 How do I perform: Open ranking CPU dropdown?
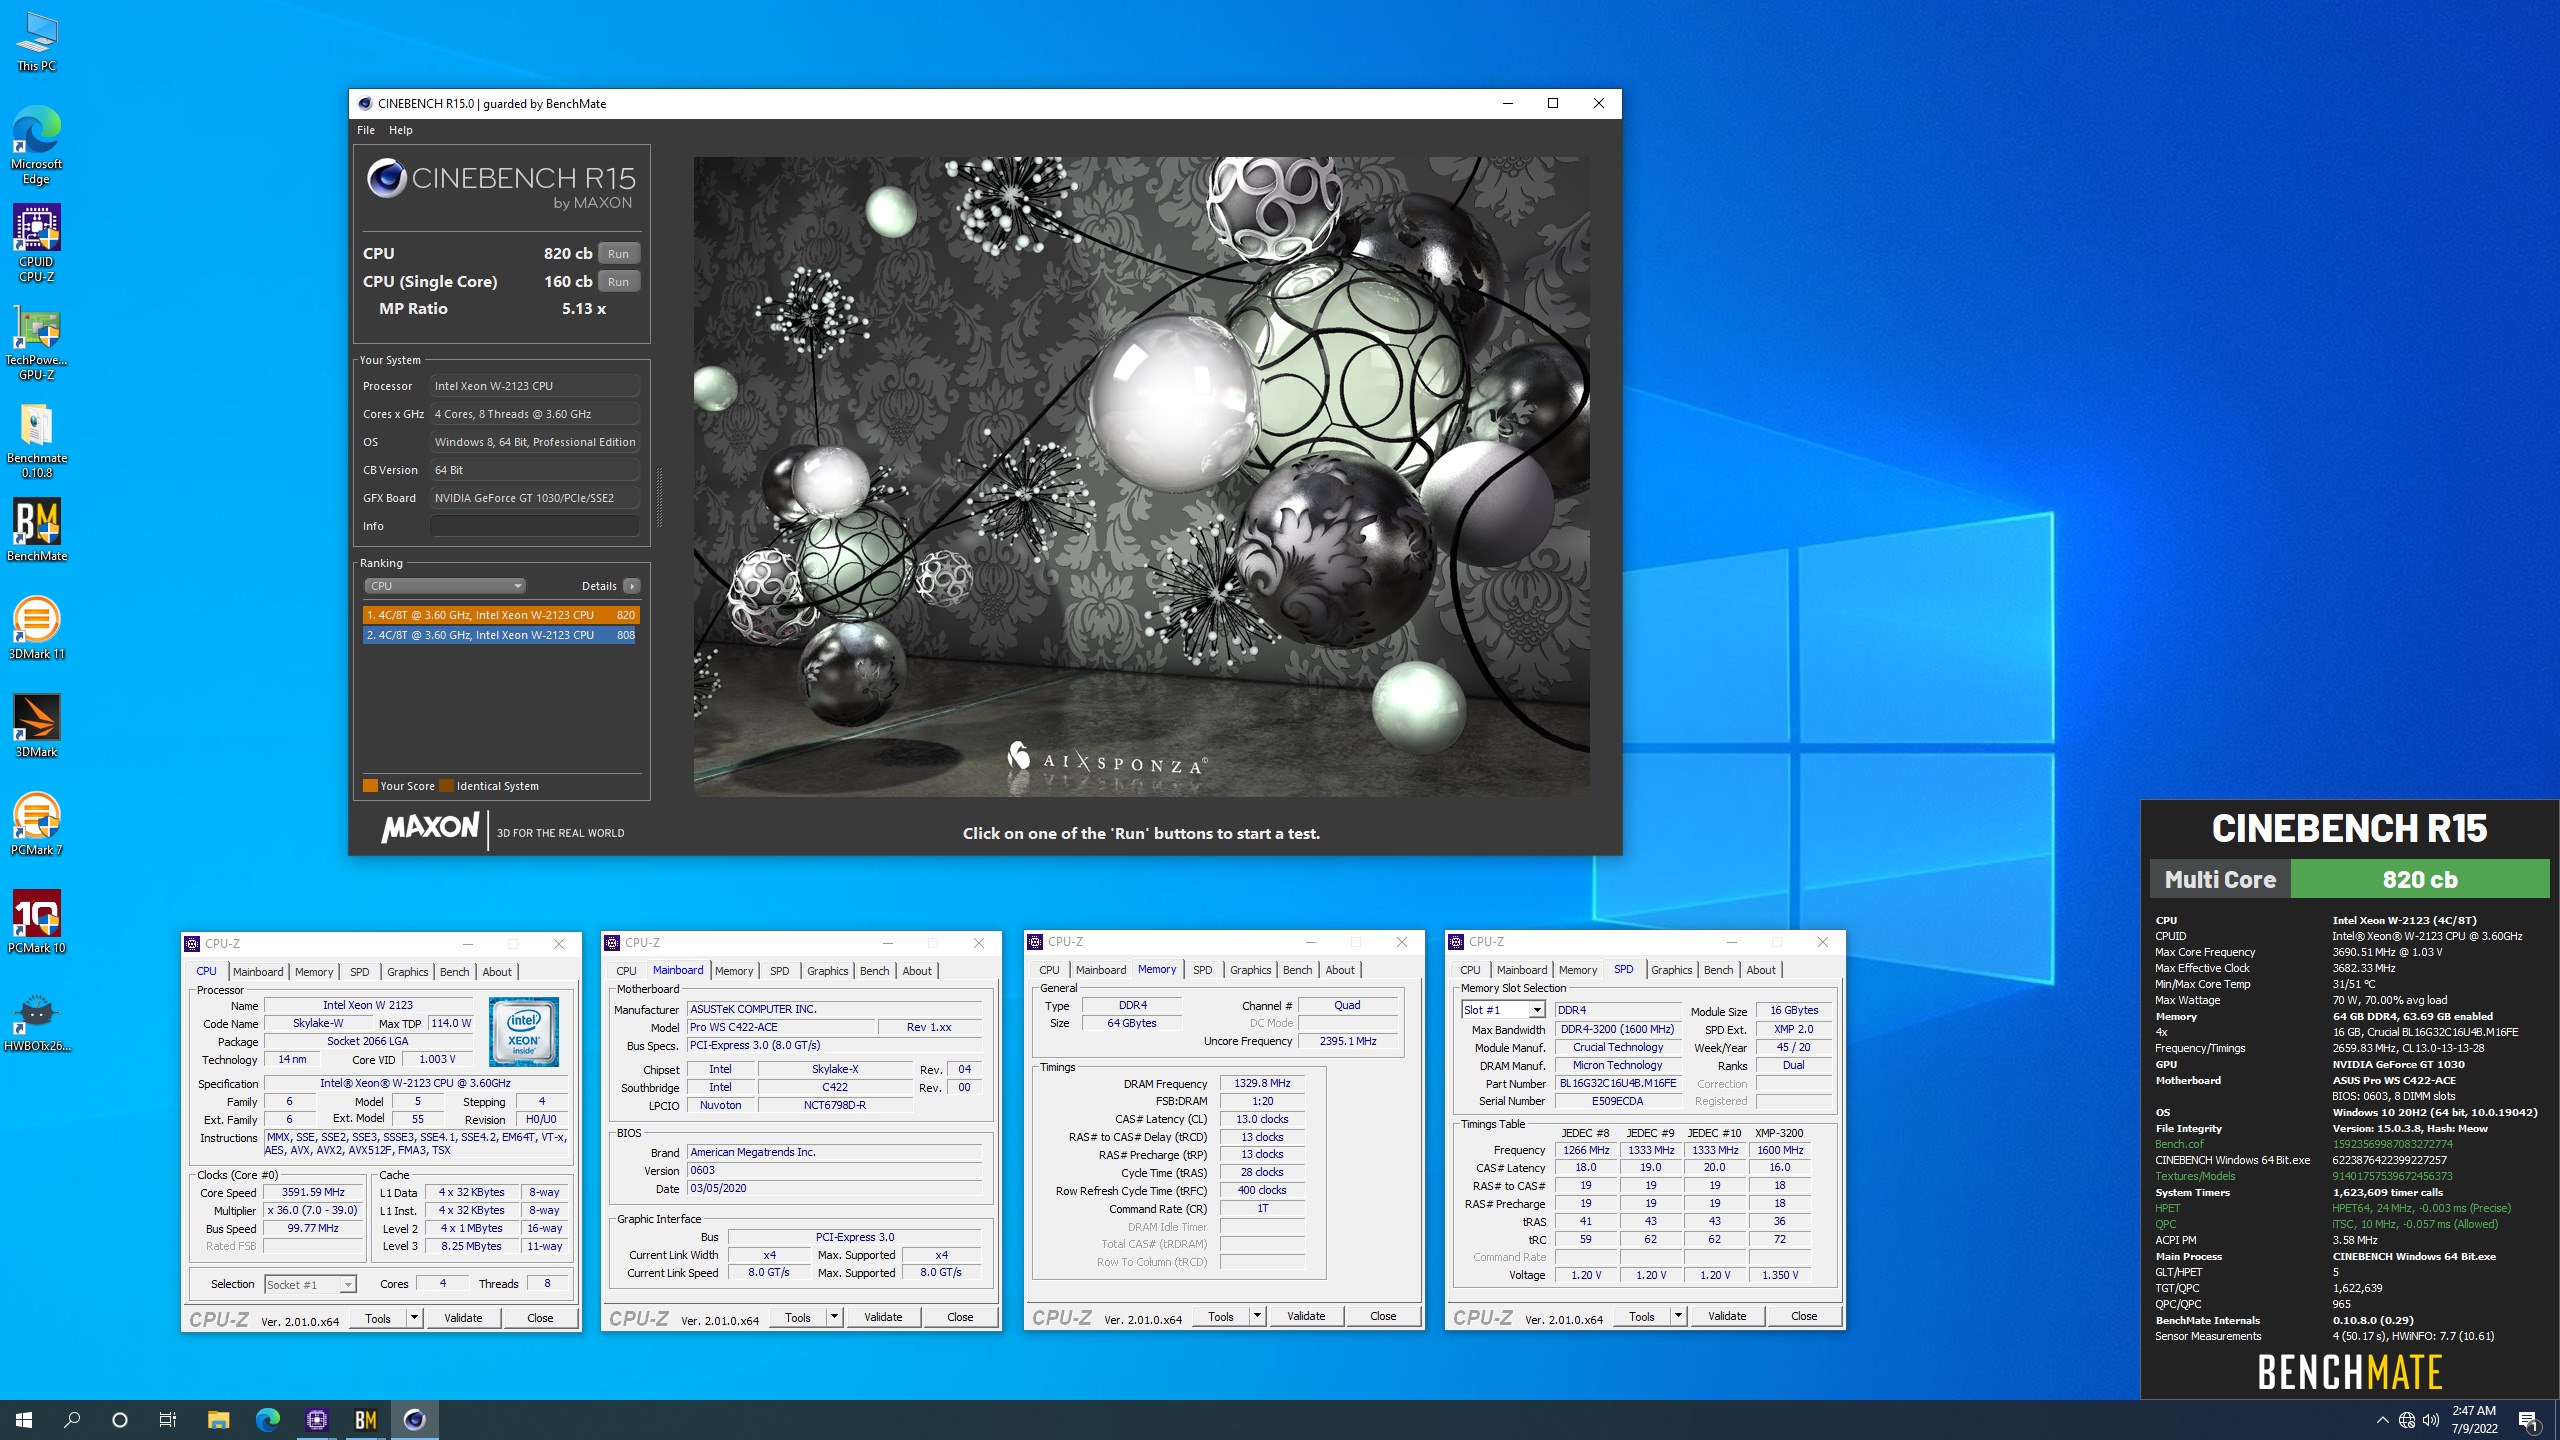coord(444,586)
